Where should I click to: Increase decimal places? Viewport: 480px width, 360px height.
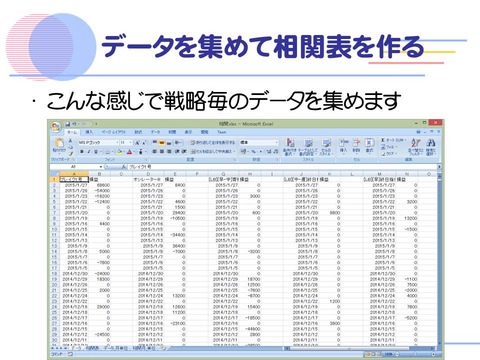pos(269,152)
